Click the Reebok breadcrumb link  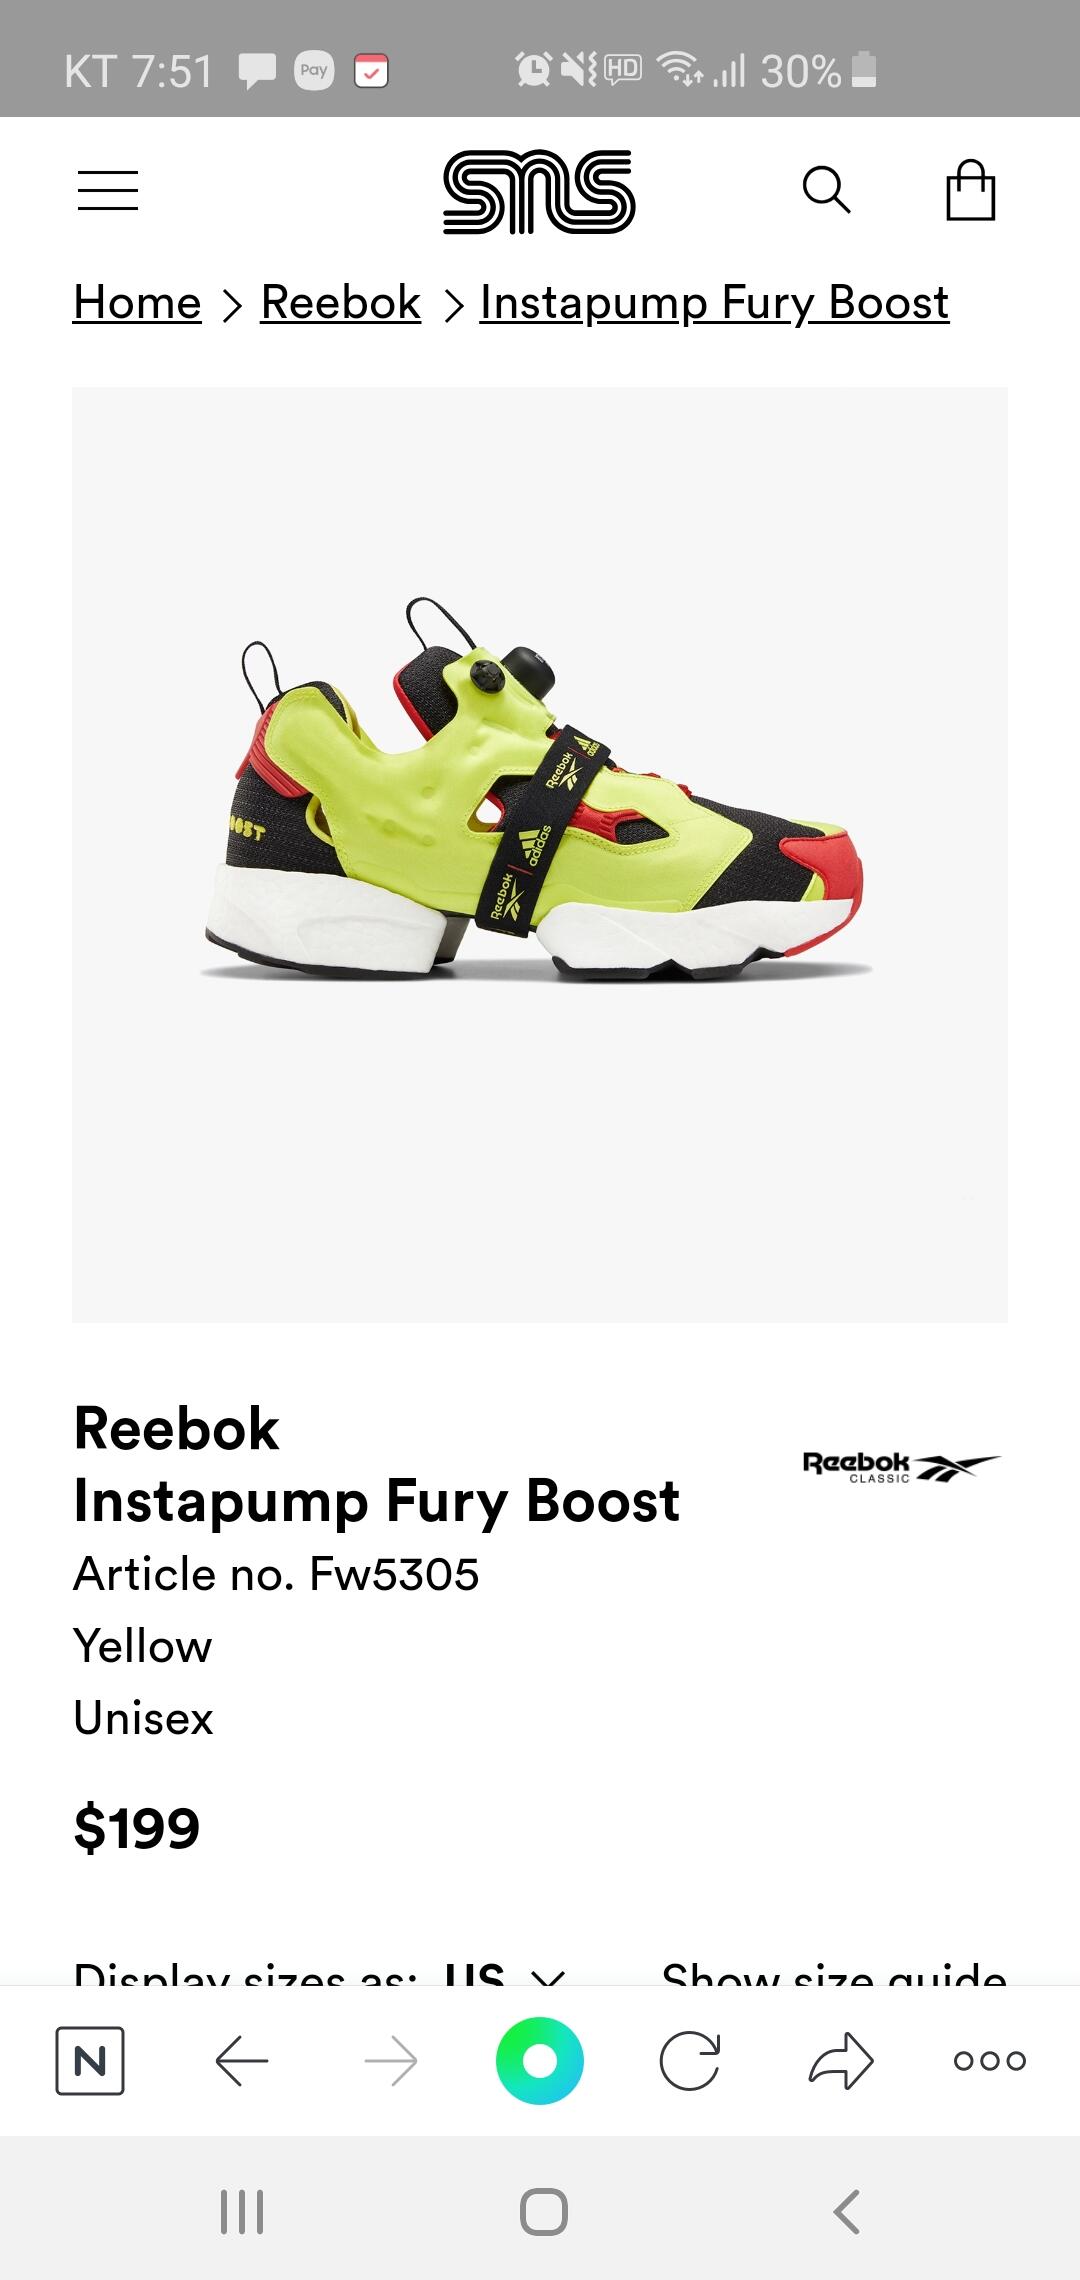pos(341,302)
